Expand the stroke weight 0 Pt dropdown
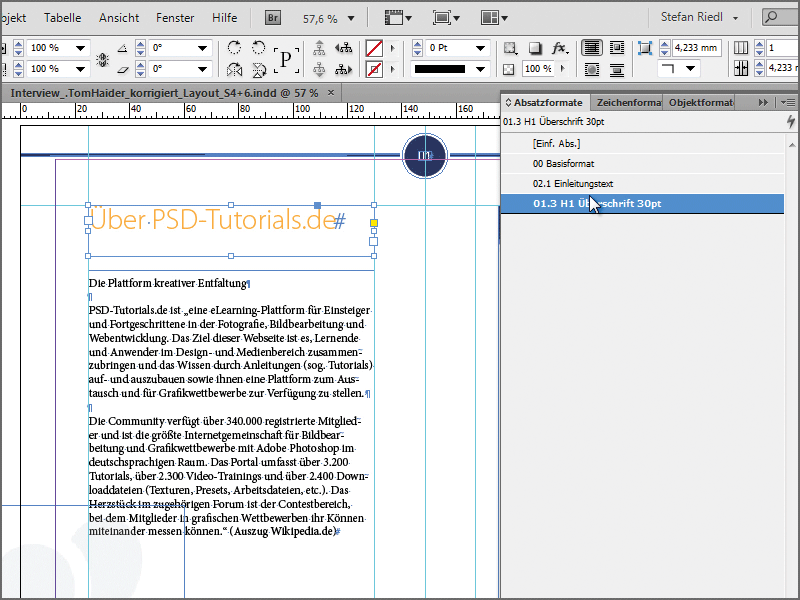The height and width of the screenshot is (600, 800). coord(480,48)
